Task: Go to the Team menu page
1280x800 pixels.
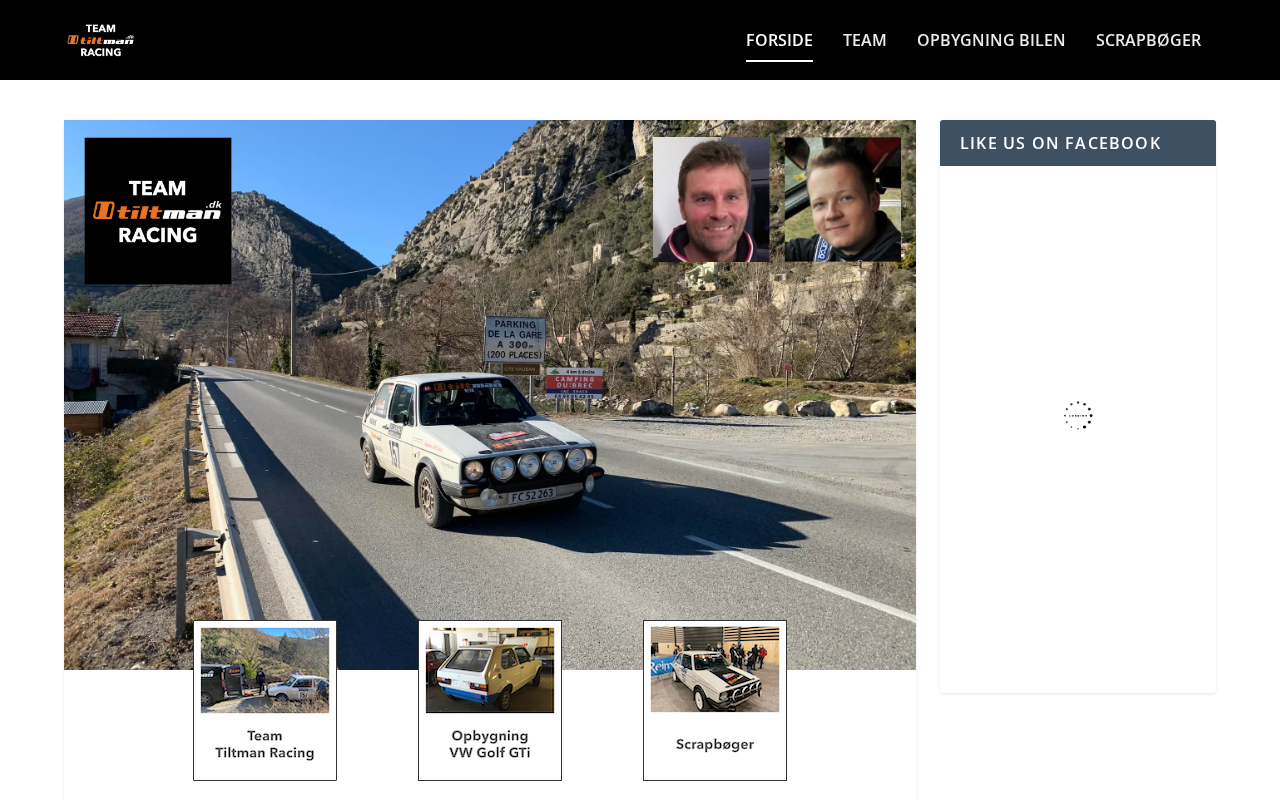Action: click(865, 40)
